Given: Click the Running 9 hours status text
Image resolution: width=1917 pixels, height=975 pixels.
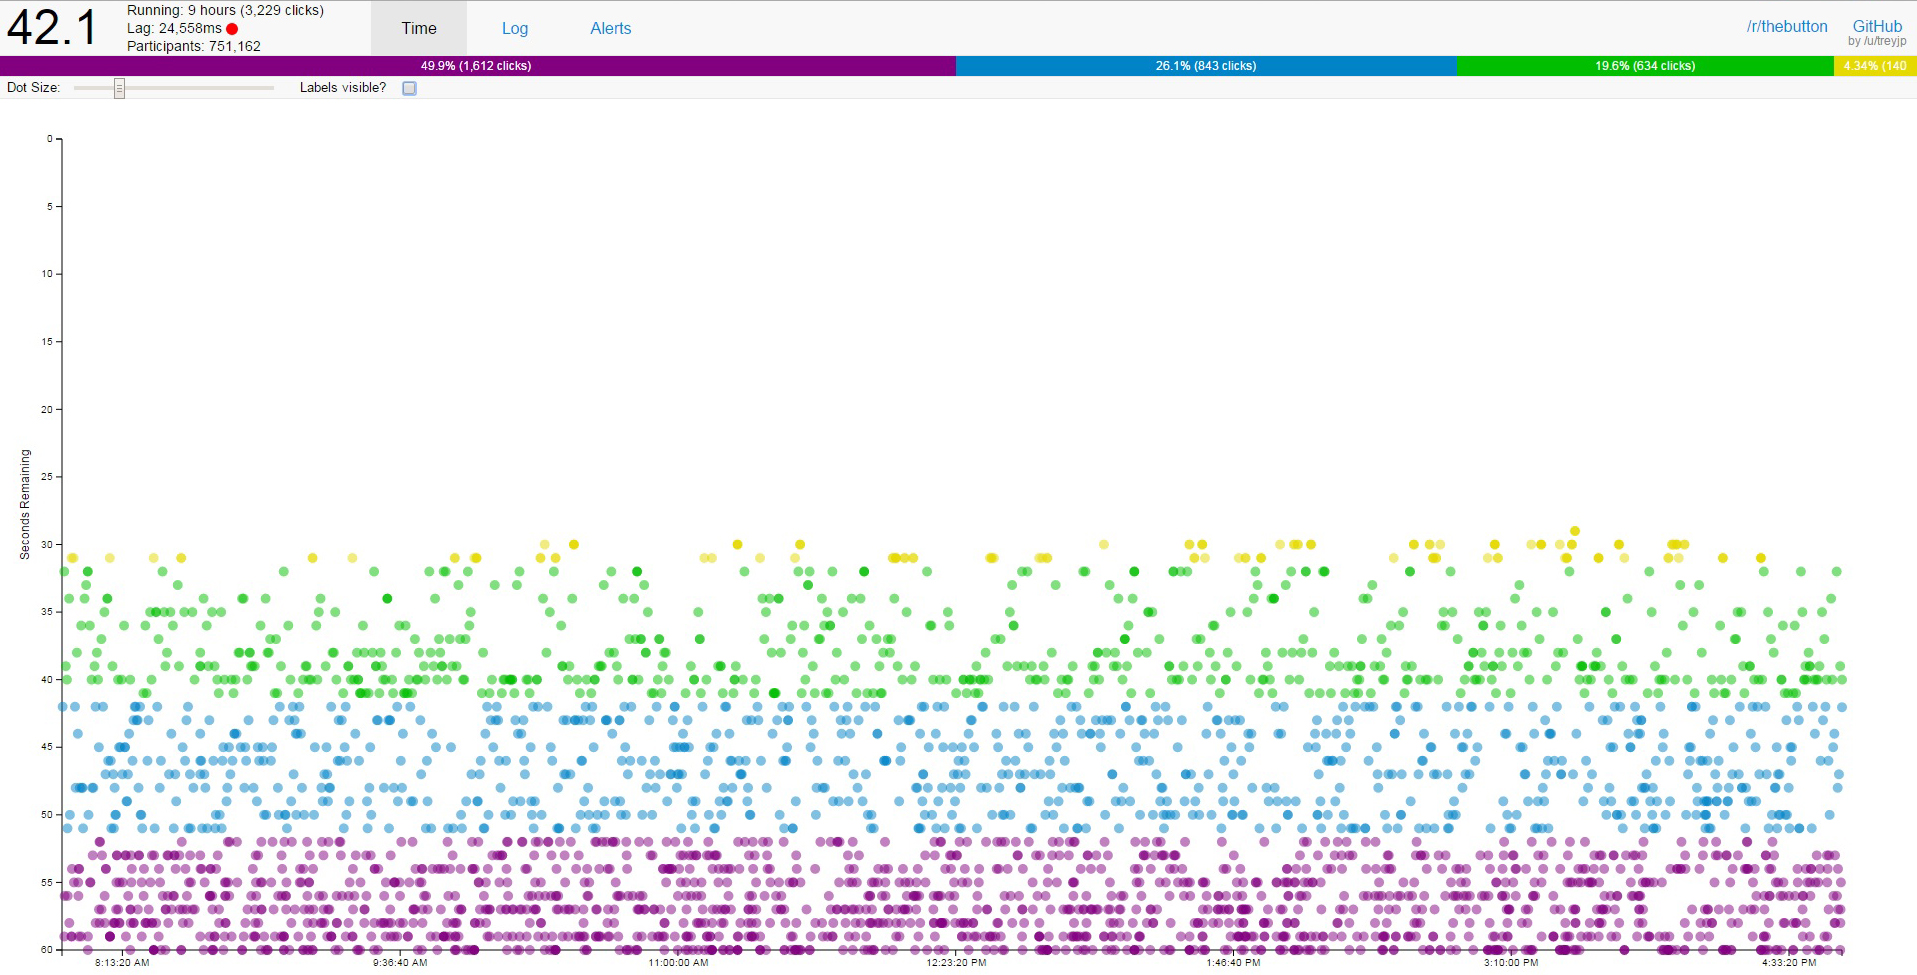Looking at the screenshot, I should pyautogui.click(x=225, y=10).
